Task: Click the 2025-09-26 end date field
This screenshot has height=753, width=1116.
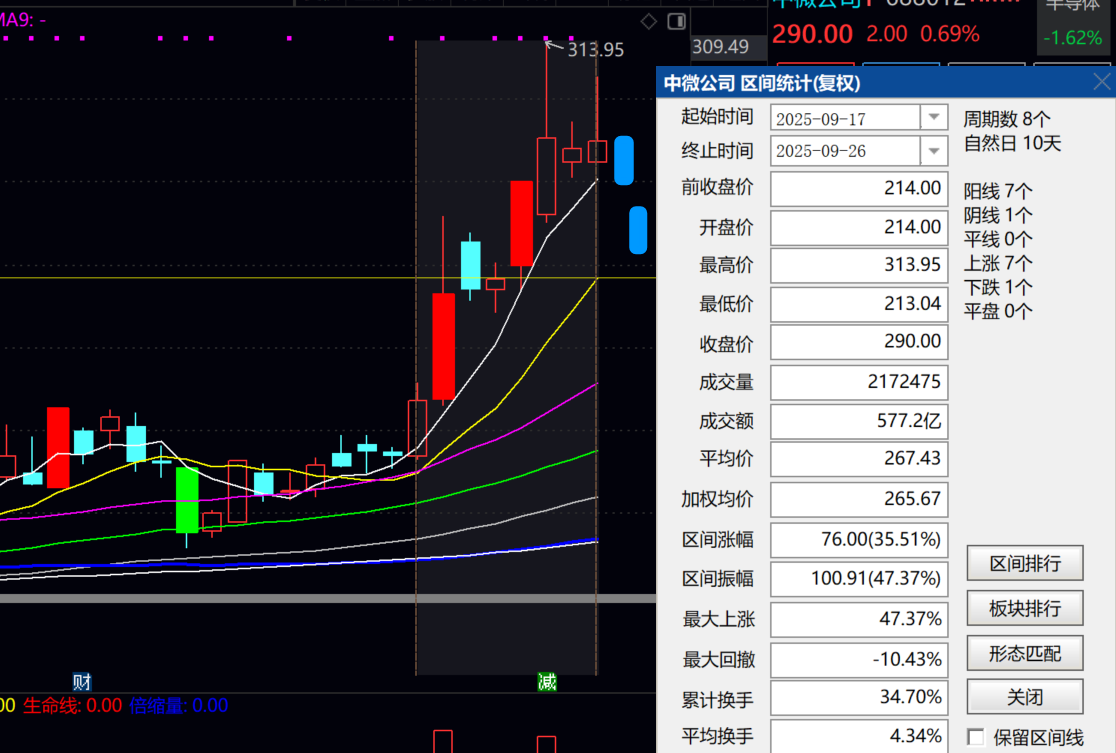Action: (845, 152)
